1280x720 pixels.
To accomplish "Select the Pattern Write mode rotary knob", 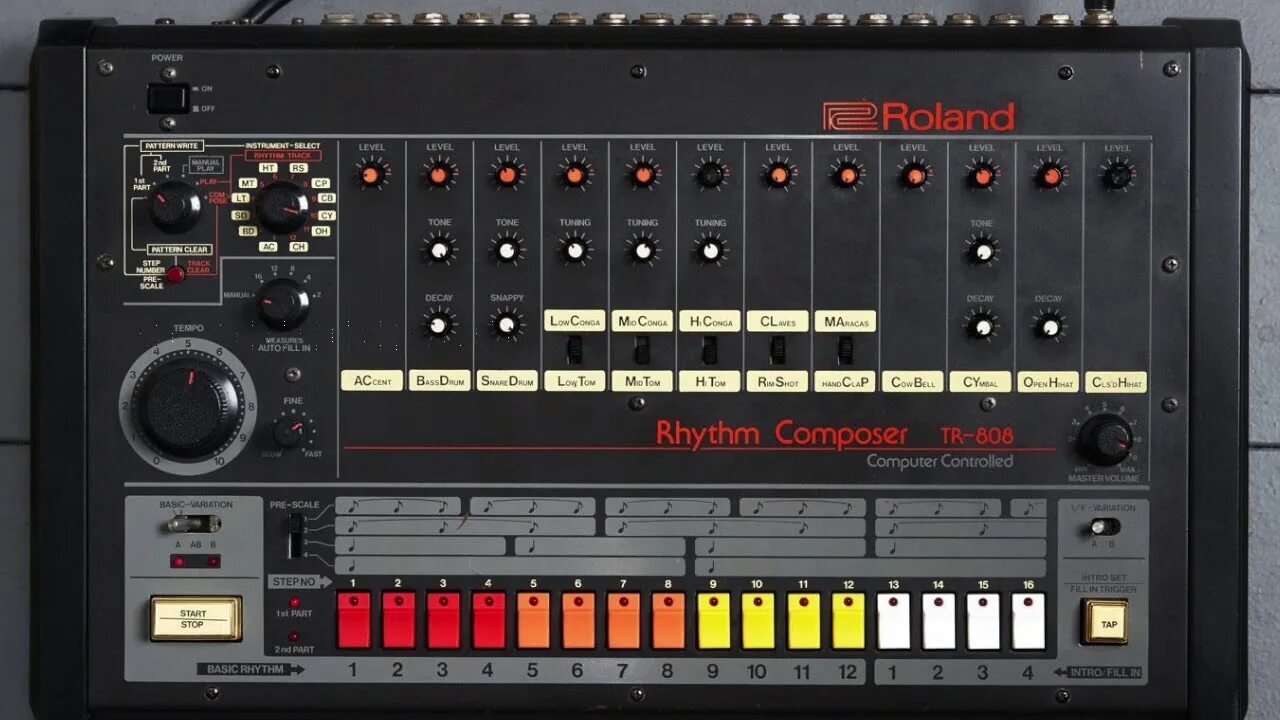I will pos(175,207).
